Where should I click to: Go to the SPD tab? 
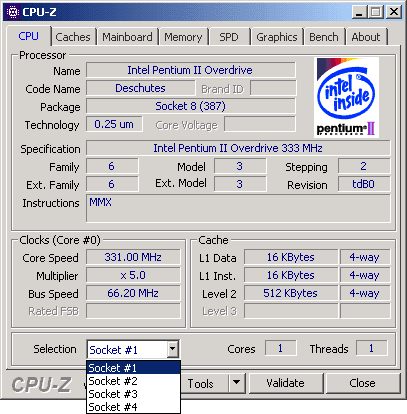pos(229,37)
